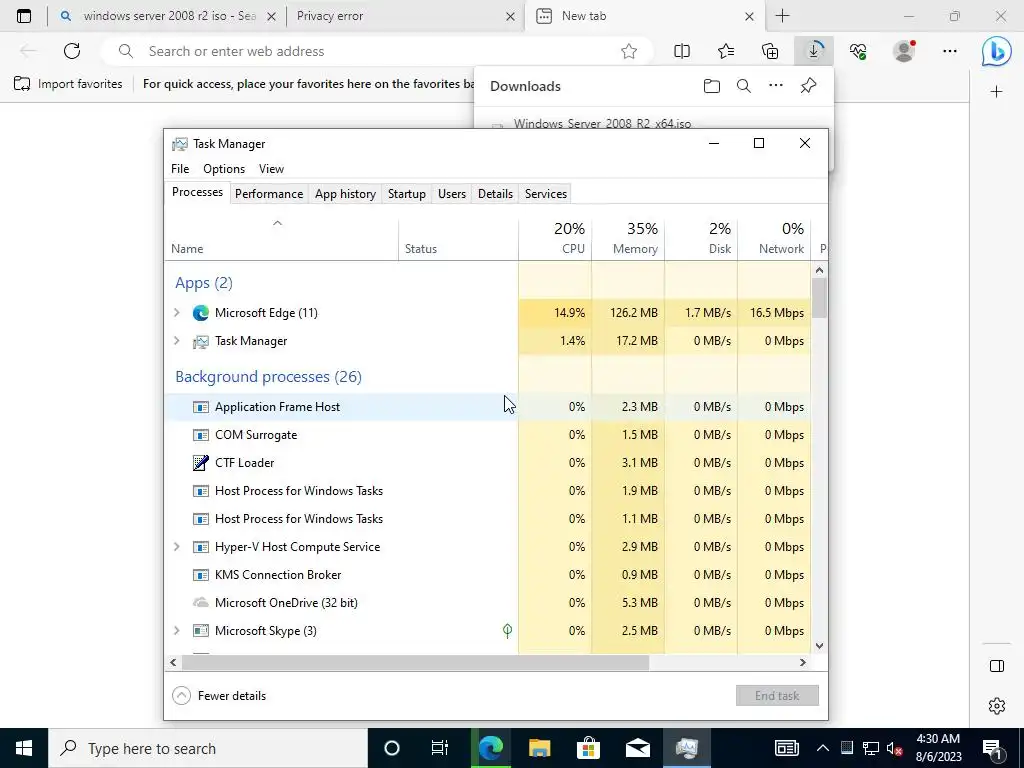The width and height of the screenshot is (1024, 768).
Task: Select the Privacy error browser tab
Action: (x=403, y=16)
